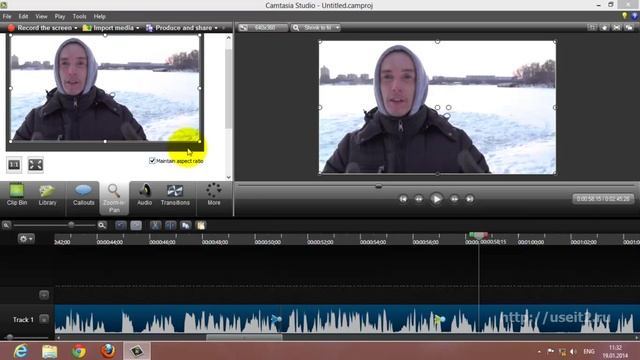Toggle Maintain aspect ratio checkbox

(152, 161)
